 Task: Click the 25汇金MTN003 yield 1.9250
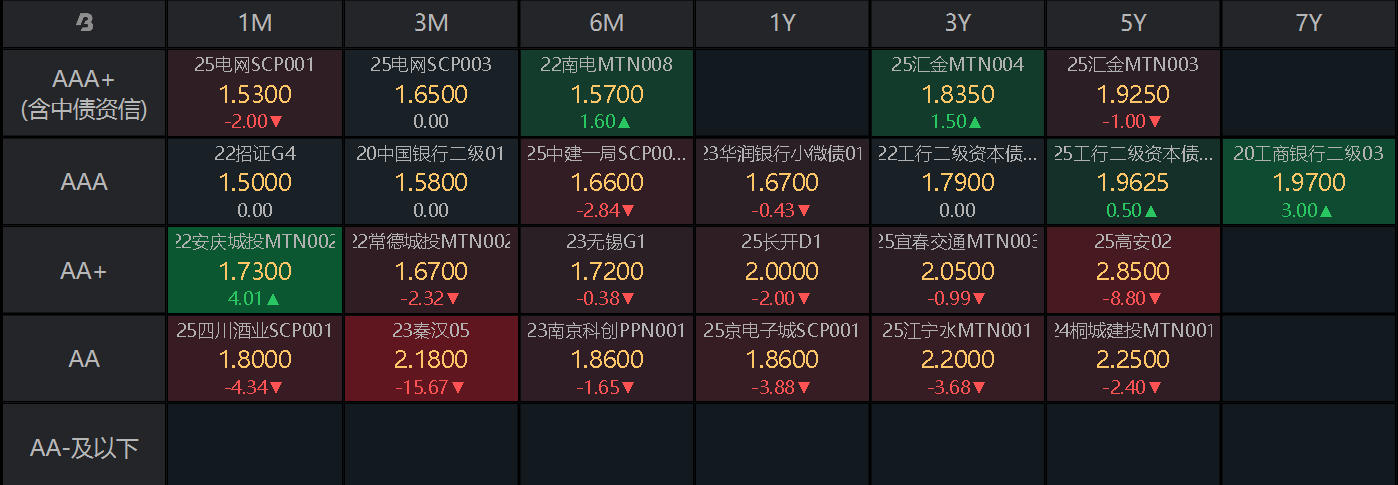(1133, 95)
